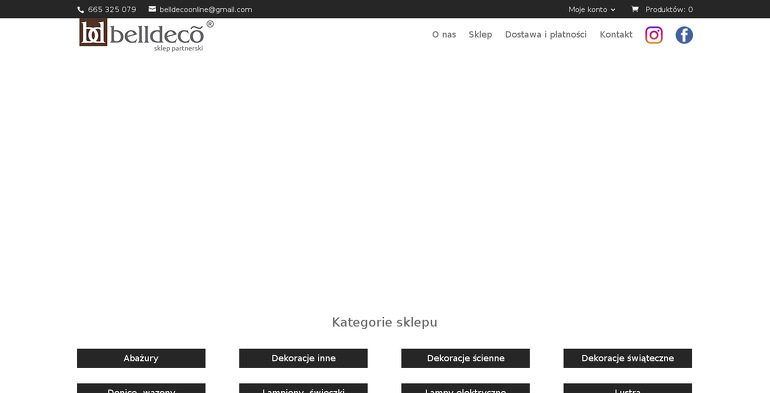Open the Facebook page icon
Screen dimensions: 770x393
(684, 35)
